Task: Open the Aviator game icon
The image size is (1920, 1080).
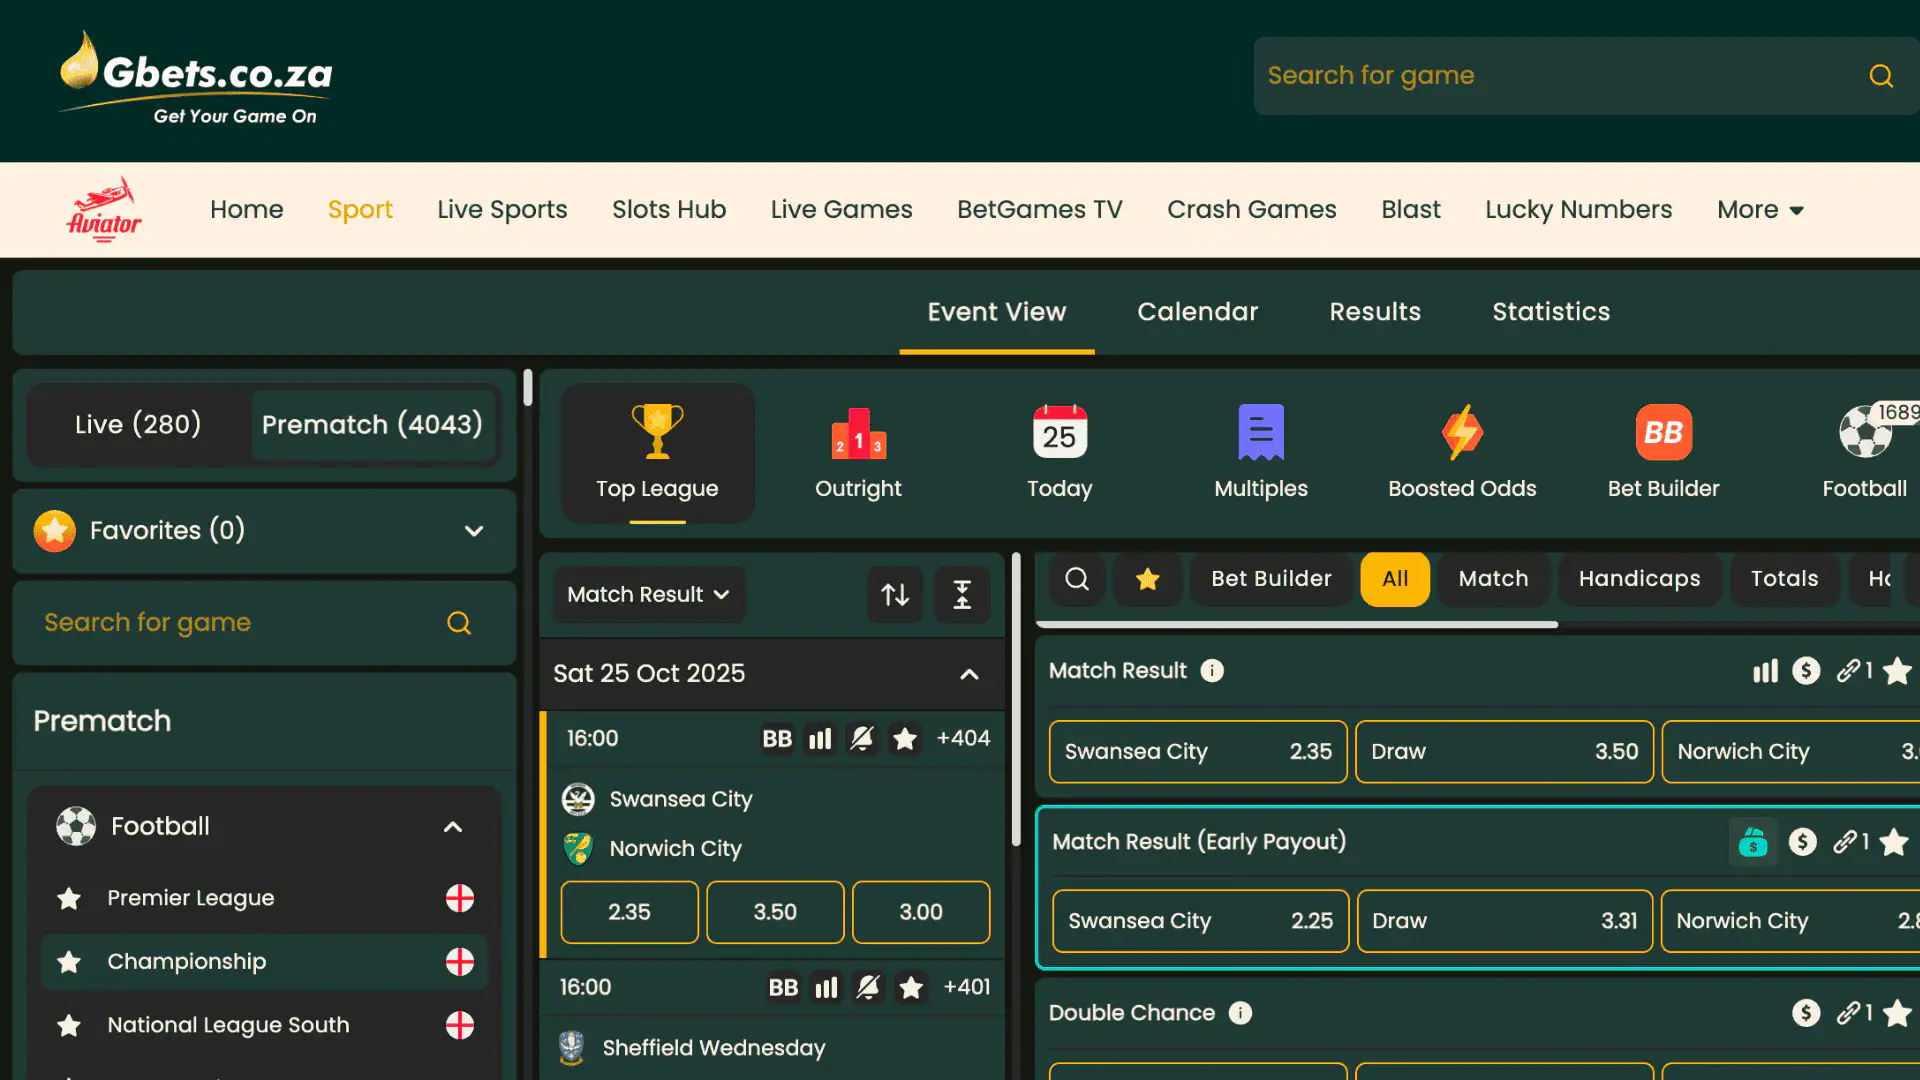Action: [103, 209]
